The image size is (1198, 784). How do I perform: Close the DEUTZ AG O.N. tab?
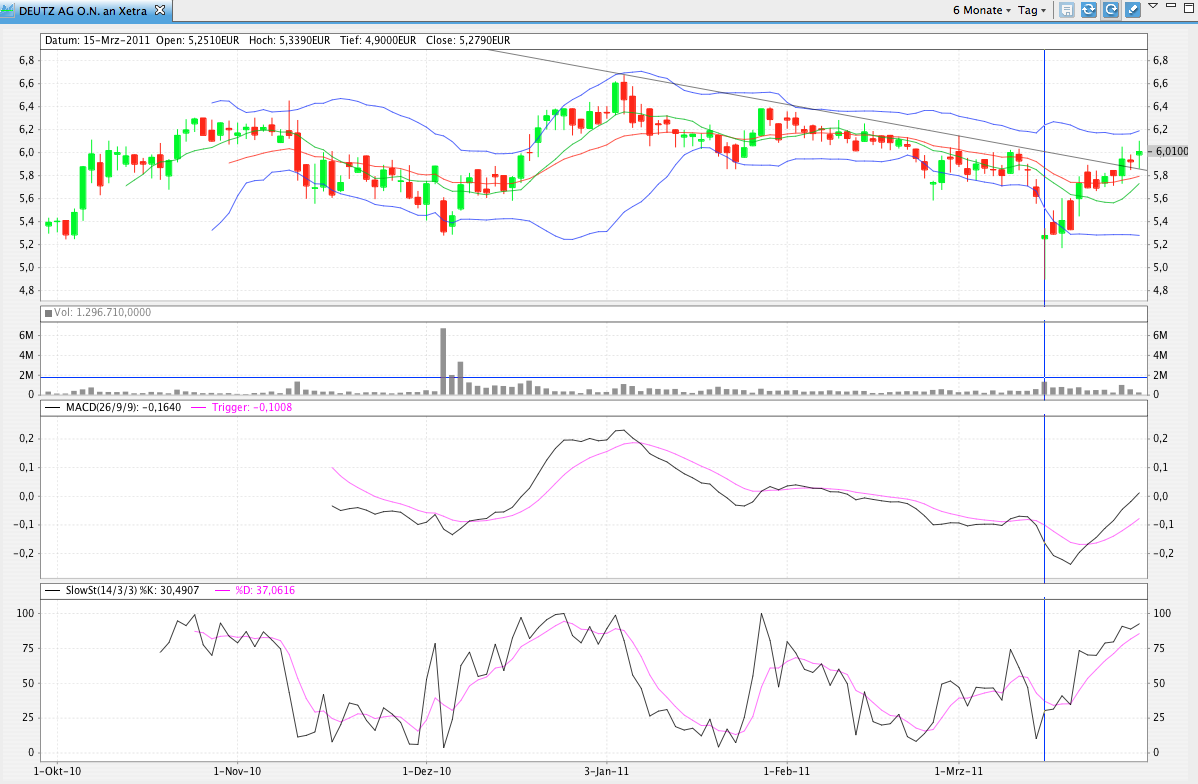pyautogui.click(x=160, y=10)
